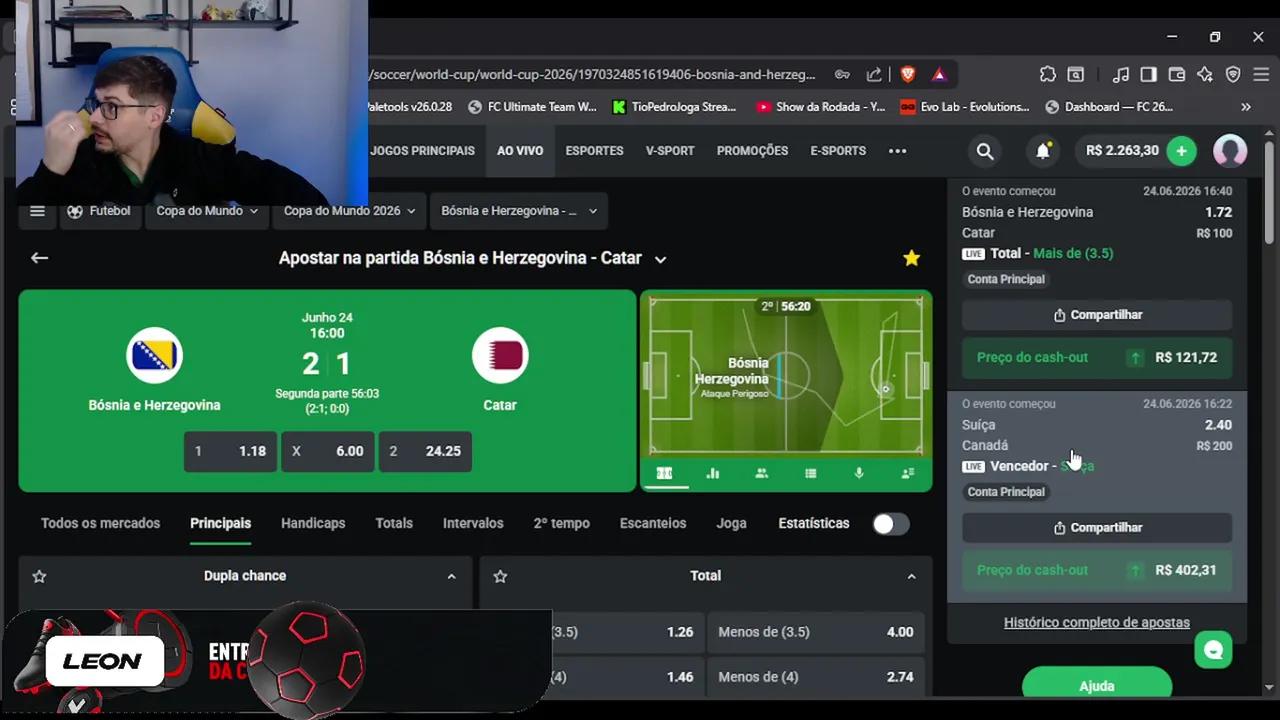The height and width of the screenshot is (720, 1280).
Task: Open Show da Rodada bookmark
Action: coord(821,107)
